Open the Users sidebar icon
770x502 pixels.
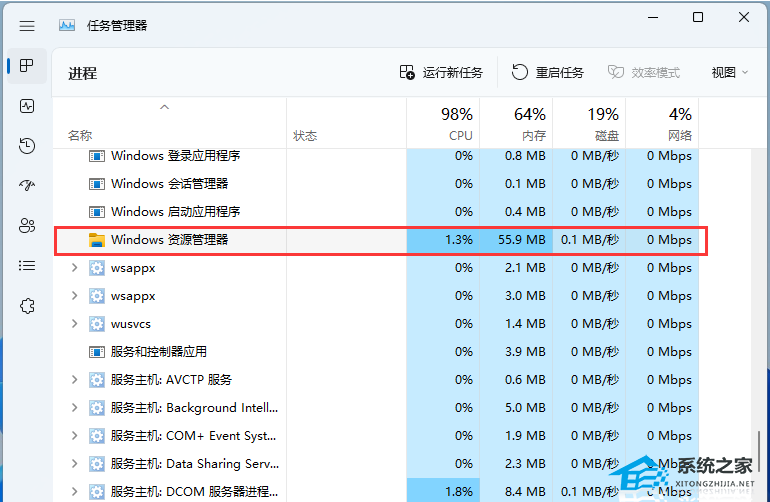pyautogui.click(x=27, y=225)
